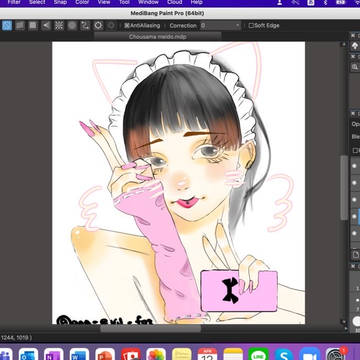Open the Color menu

pos(82,2)
